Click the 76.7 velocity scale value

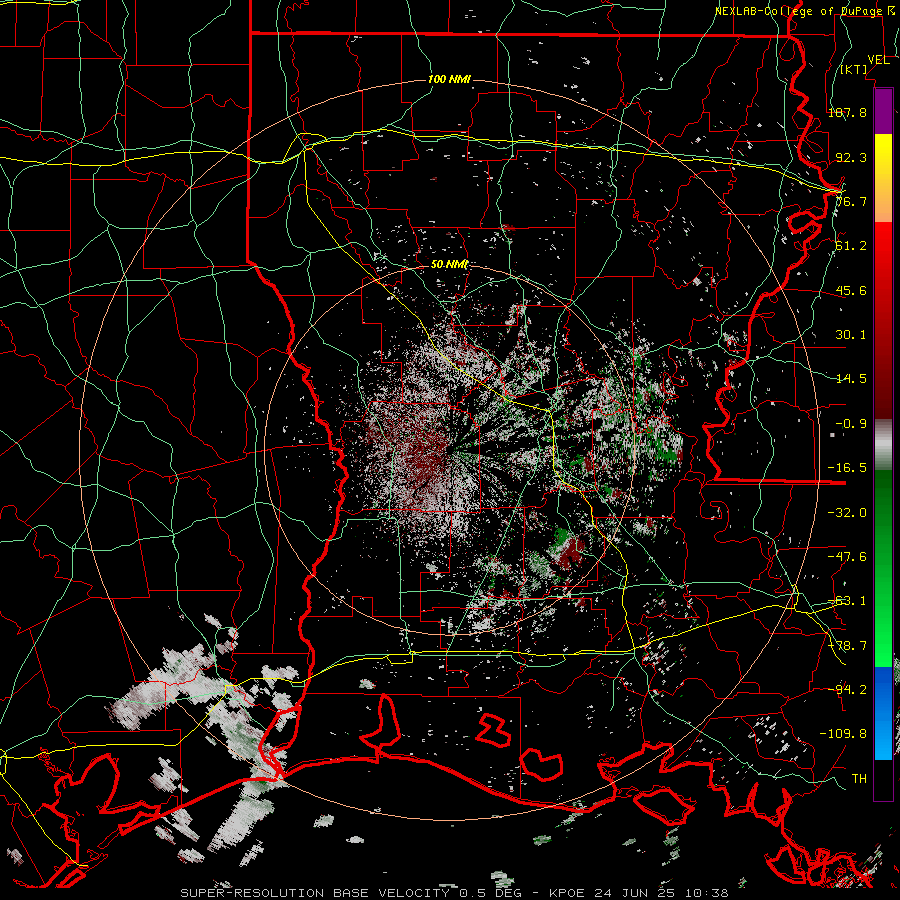(x=851, y=201)
